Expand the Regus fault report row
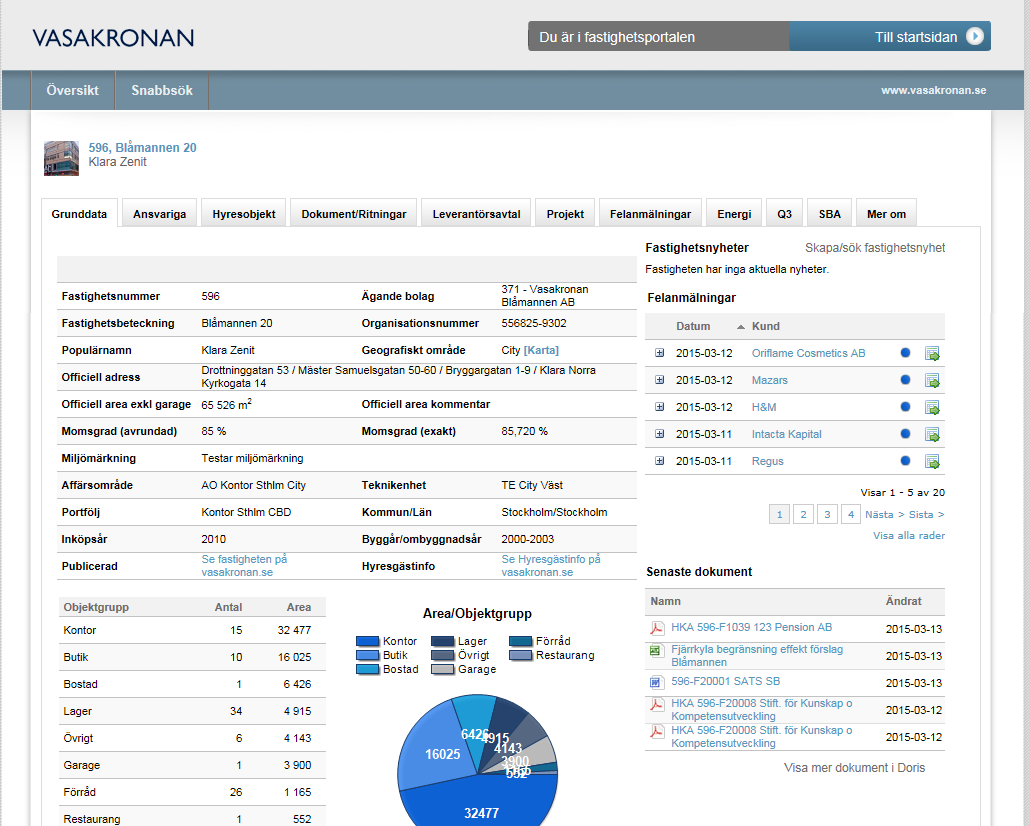This screenshot has height=826, width=1029. click(x=660, y=461)
